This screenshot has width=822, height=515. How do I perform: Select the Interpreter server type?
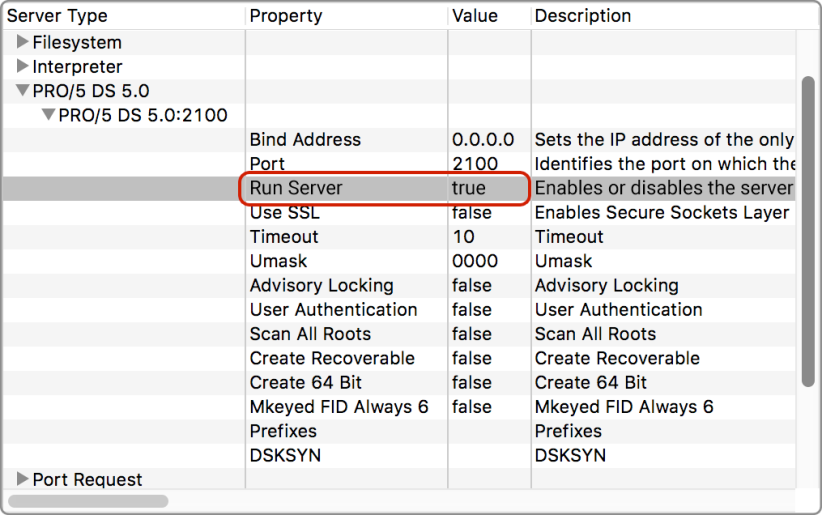[77, 67]
